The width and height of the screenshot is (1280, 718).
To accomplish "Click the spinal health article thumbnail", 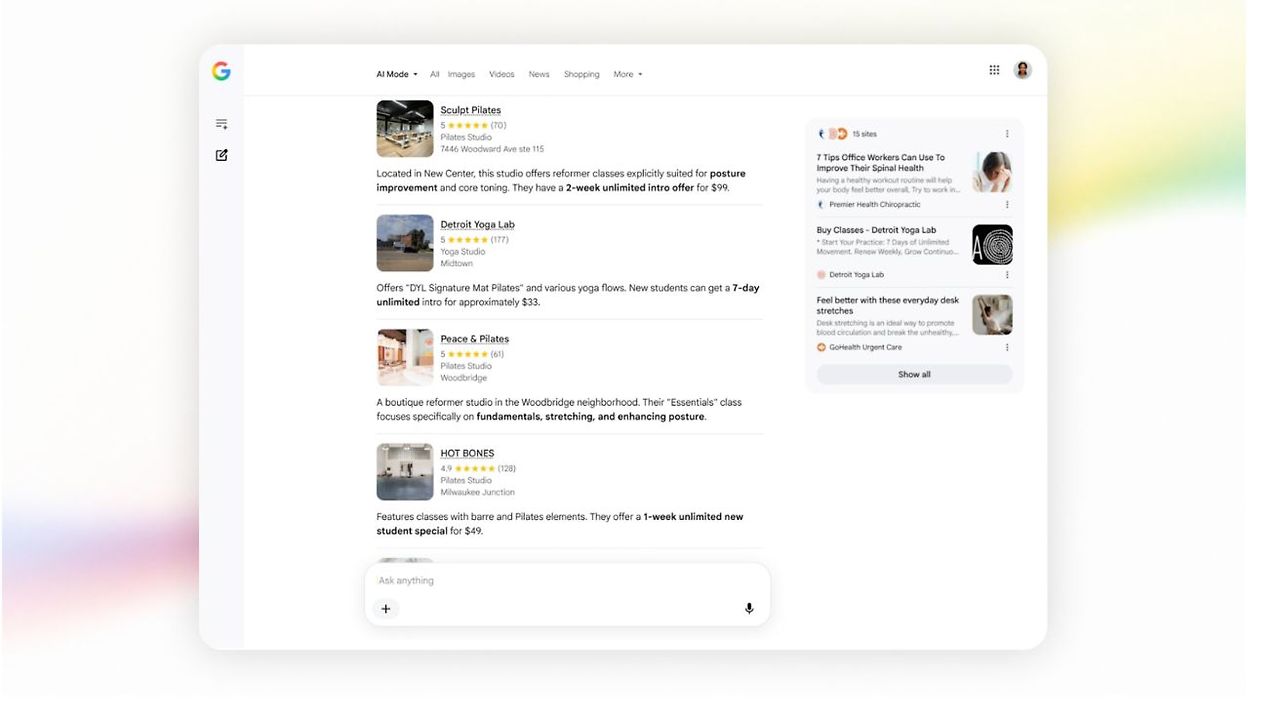I will click(992, 172).
